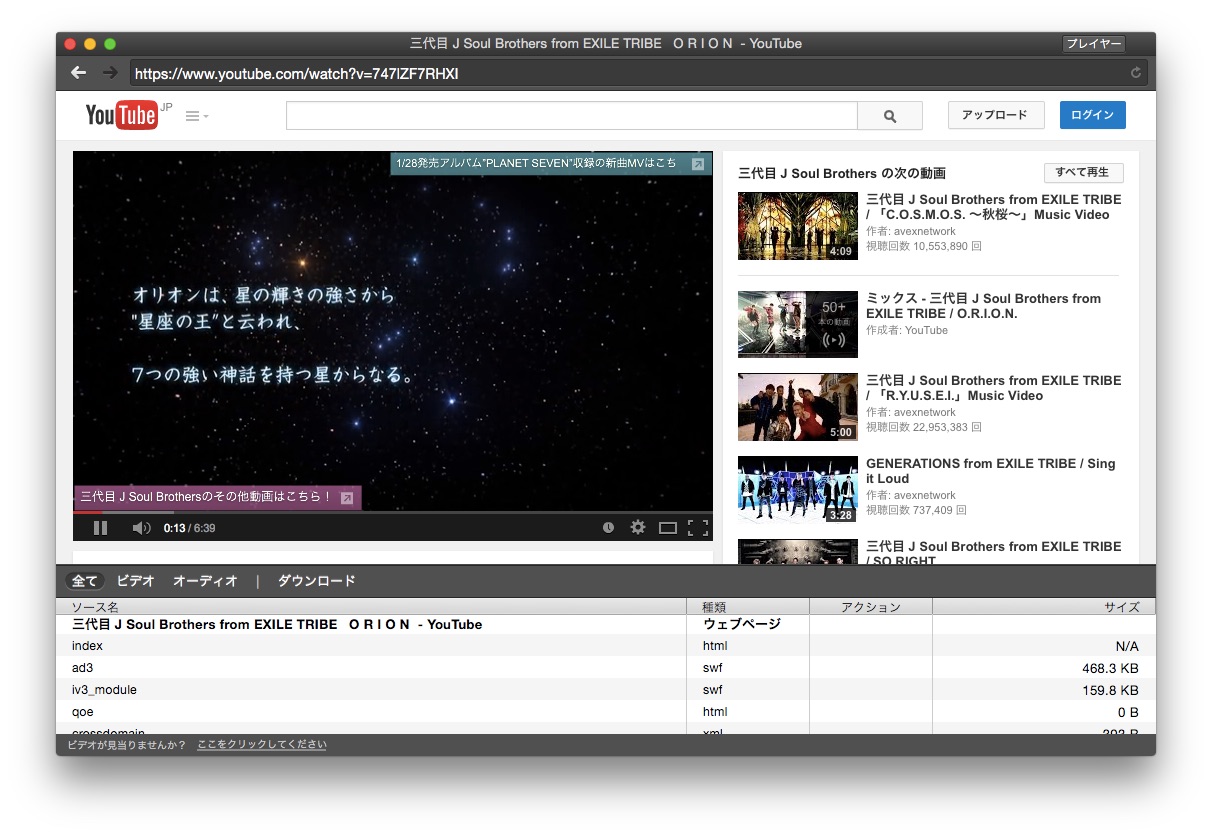Click the アップロード button
This screenshot has width=1212, height=836.
click(x=996, y=115)
